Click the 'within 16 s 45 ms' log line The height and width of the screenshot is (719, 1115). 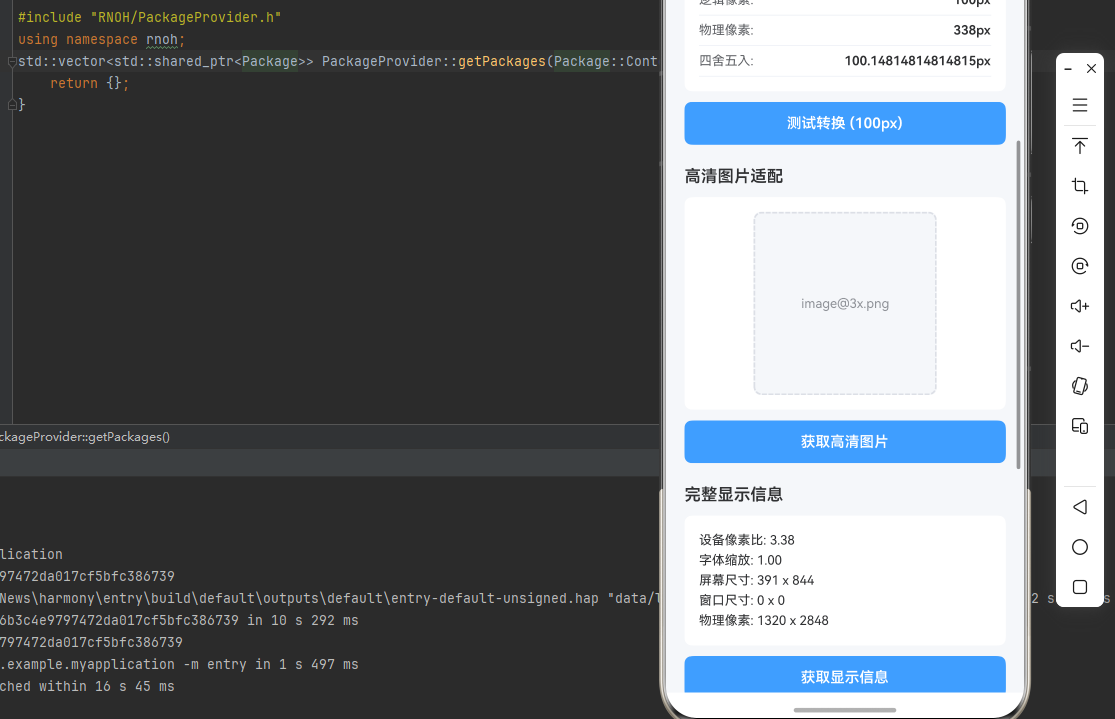[x=87, y=686]
